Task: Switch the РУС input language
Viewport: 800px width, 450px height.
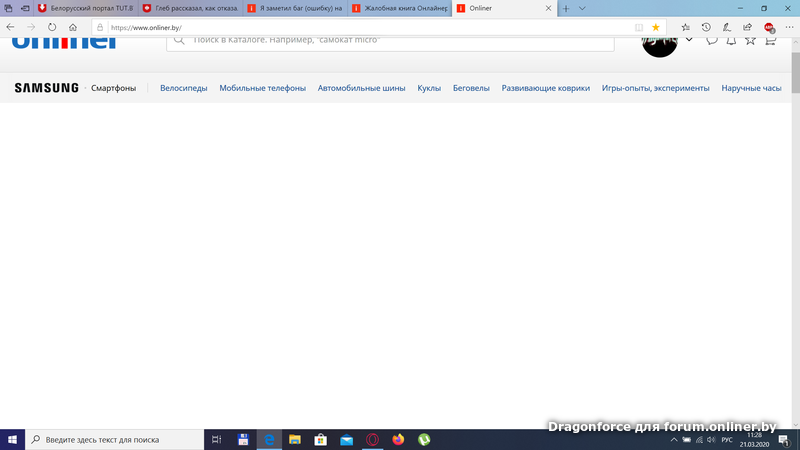Action: tap(727, 440)
